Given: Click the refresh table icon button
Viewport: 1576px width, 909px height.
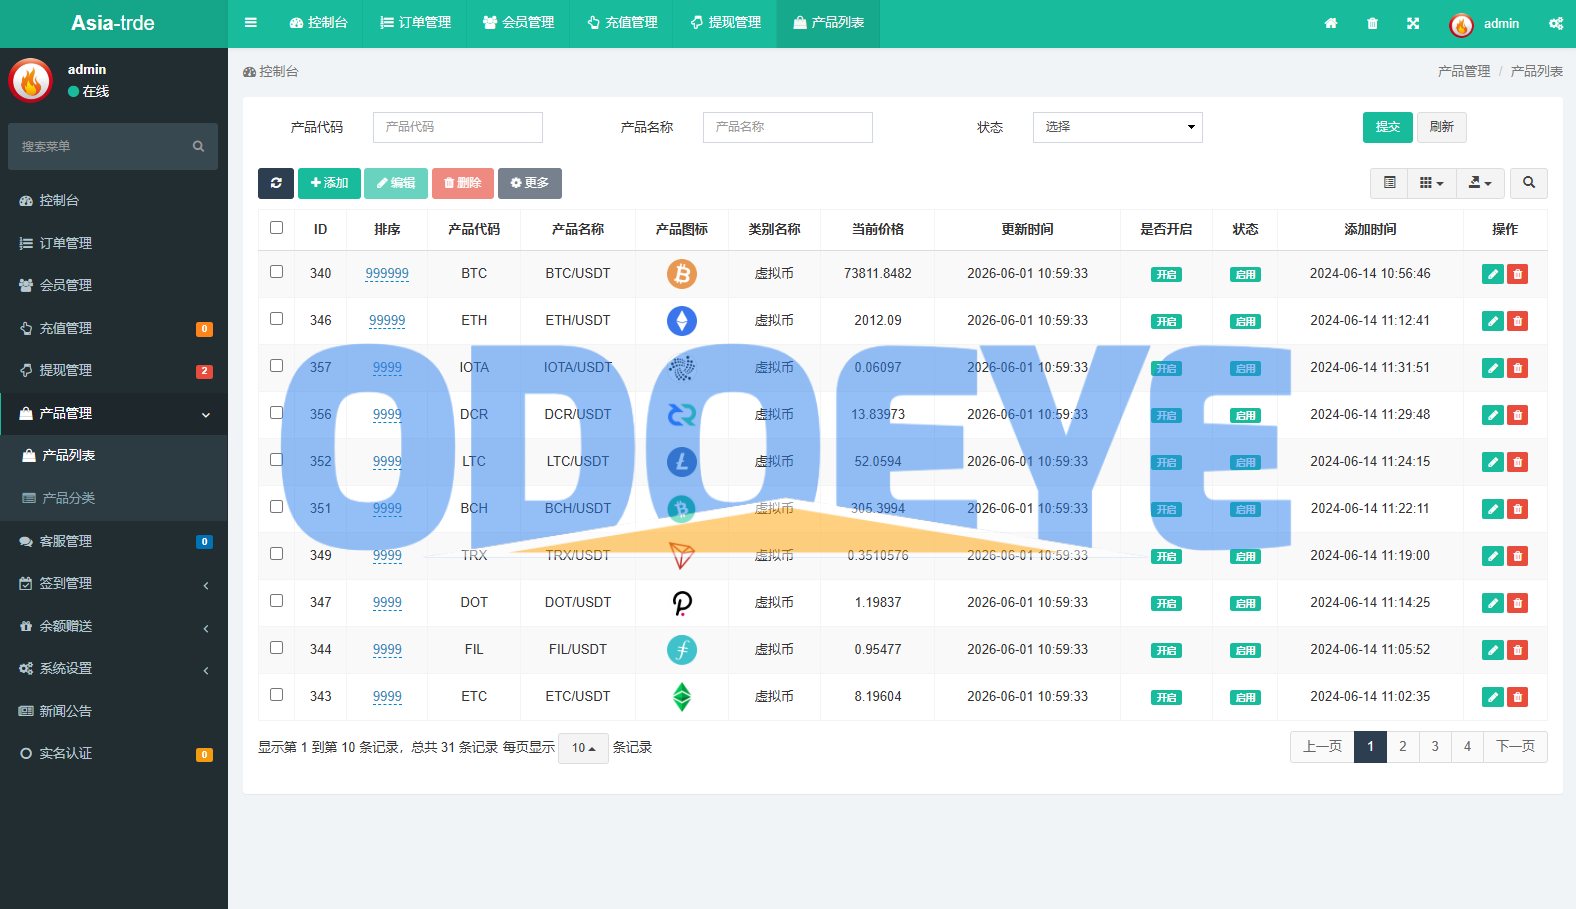Looking at the screenshot, I should 276,183.
